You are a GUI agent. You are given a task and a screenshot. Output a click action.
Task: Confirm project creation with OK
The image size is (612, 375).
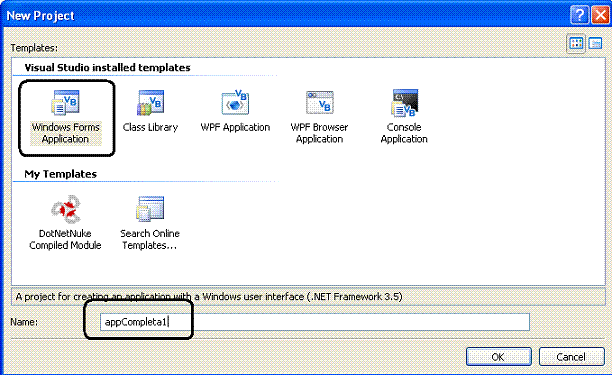tap(498, 357)
